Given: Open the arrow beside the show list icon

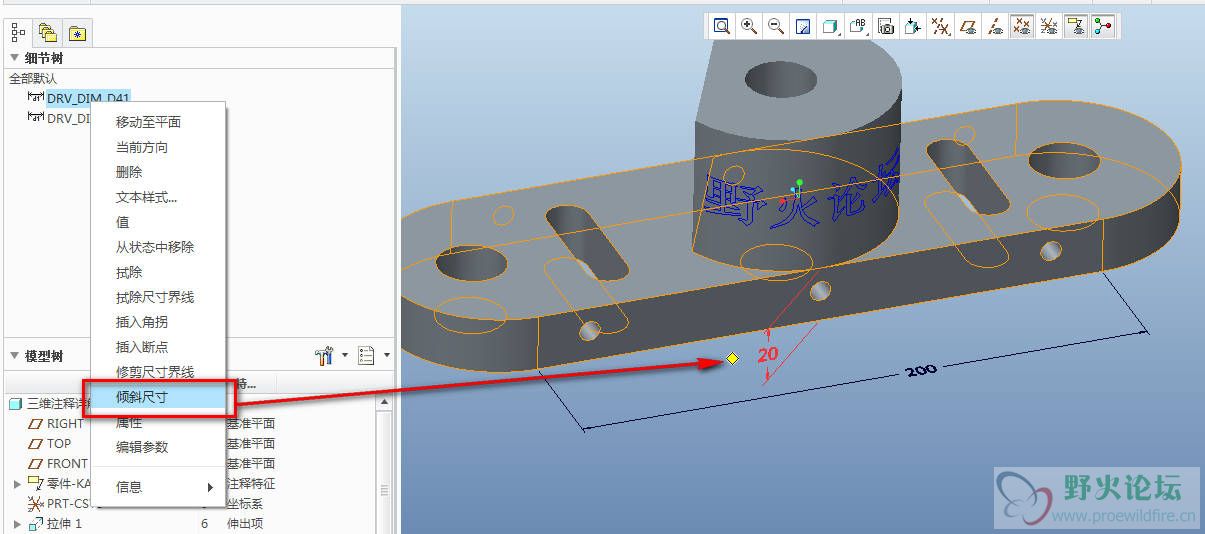Looking at the screenshot, I should (387, 355).
